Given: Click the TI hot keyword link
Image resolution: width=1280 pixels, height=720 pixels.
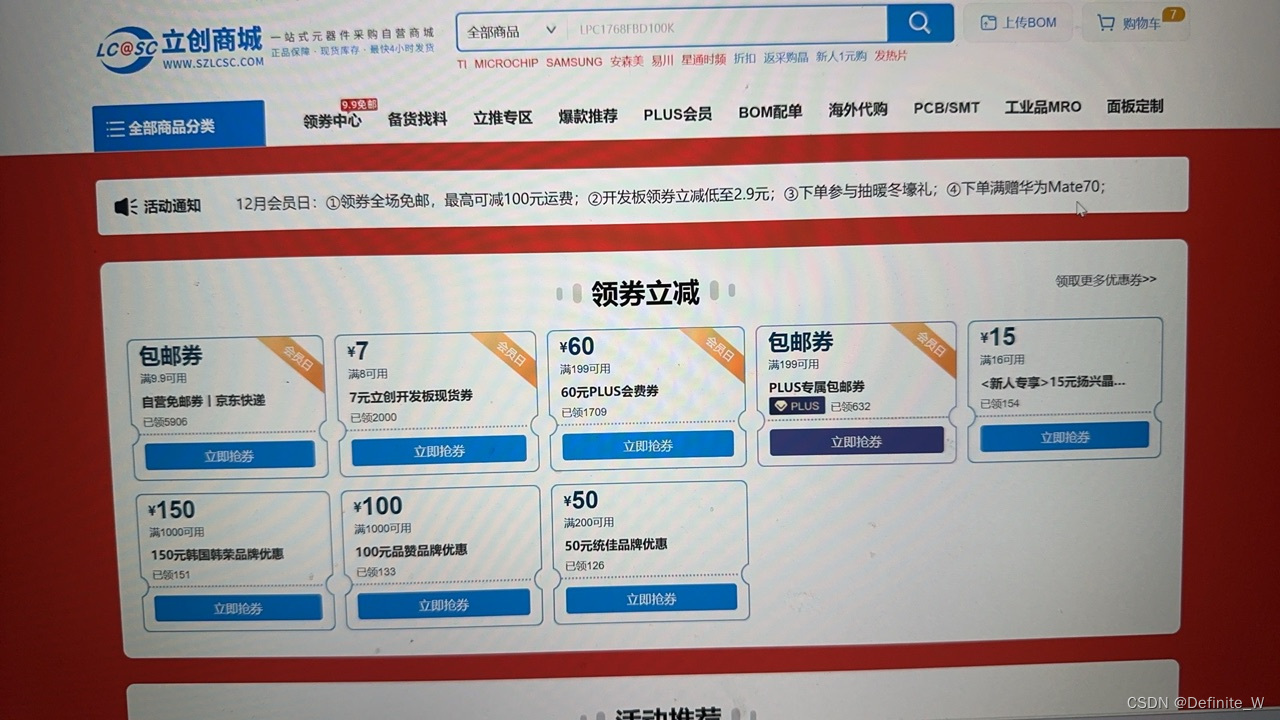Looking at the screenshot, I should pyautogui.click(x=462, y=63).
